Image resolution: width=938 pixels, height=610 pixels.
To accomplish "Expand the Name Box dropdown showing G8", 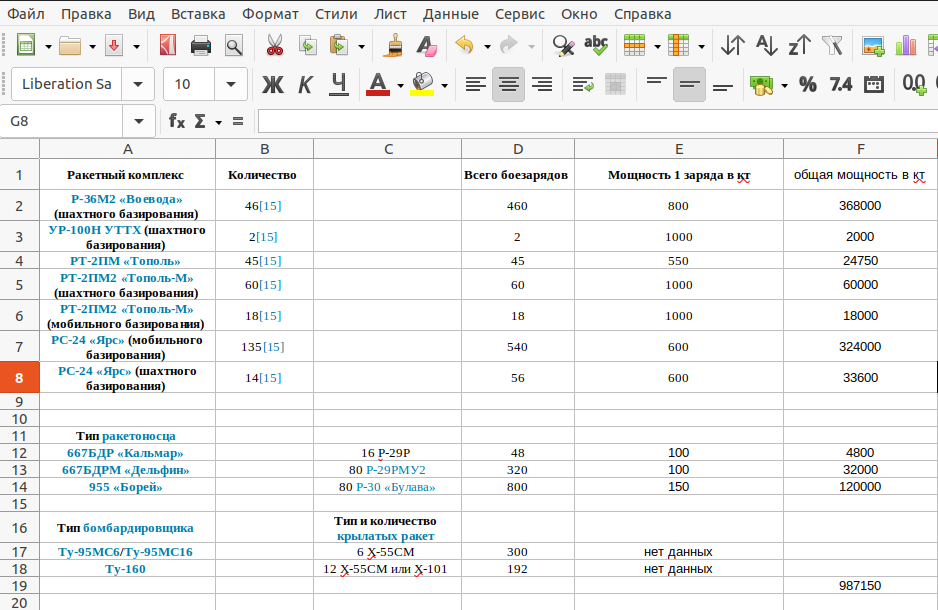I will (138, 121).
